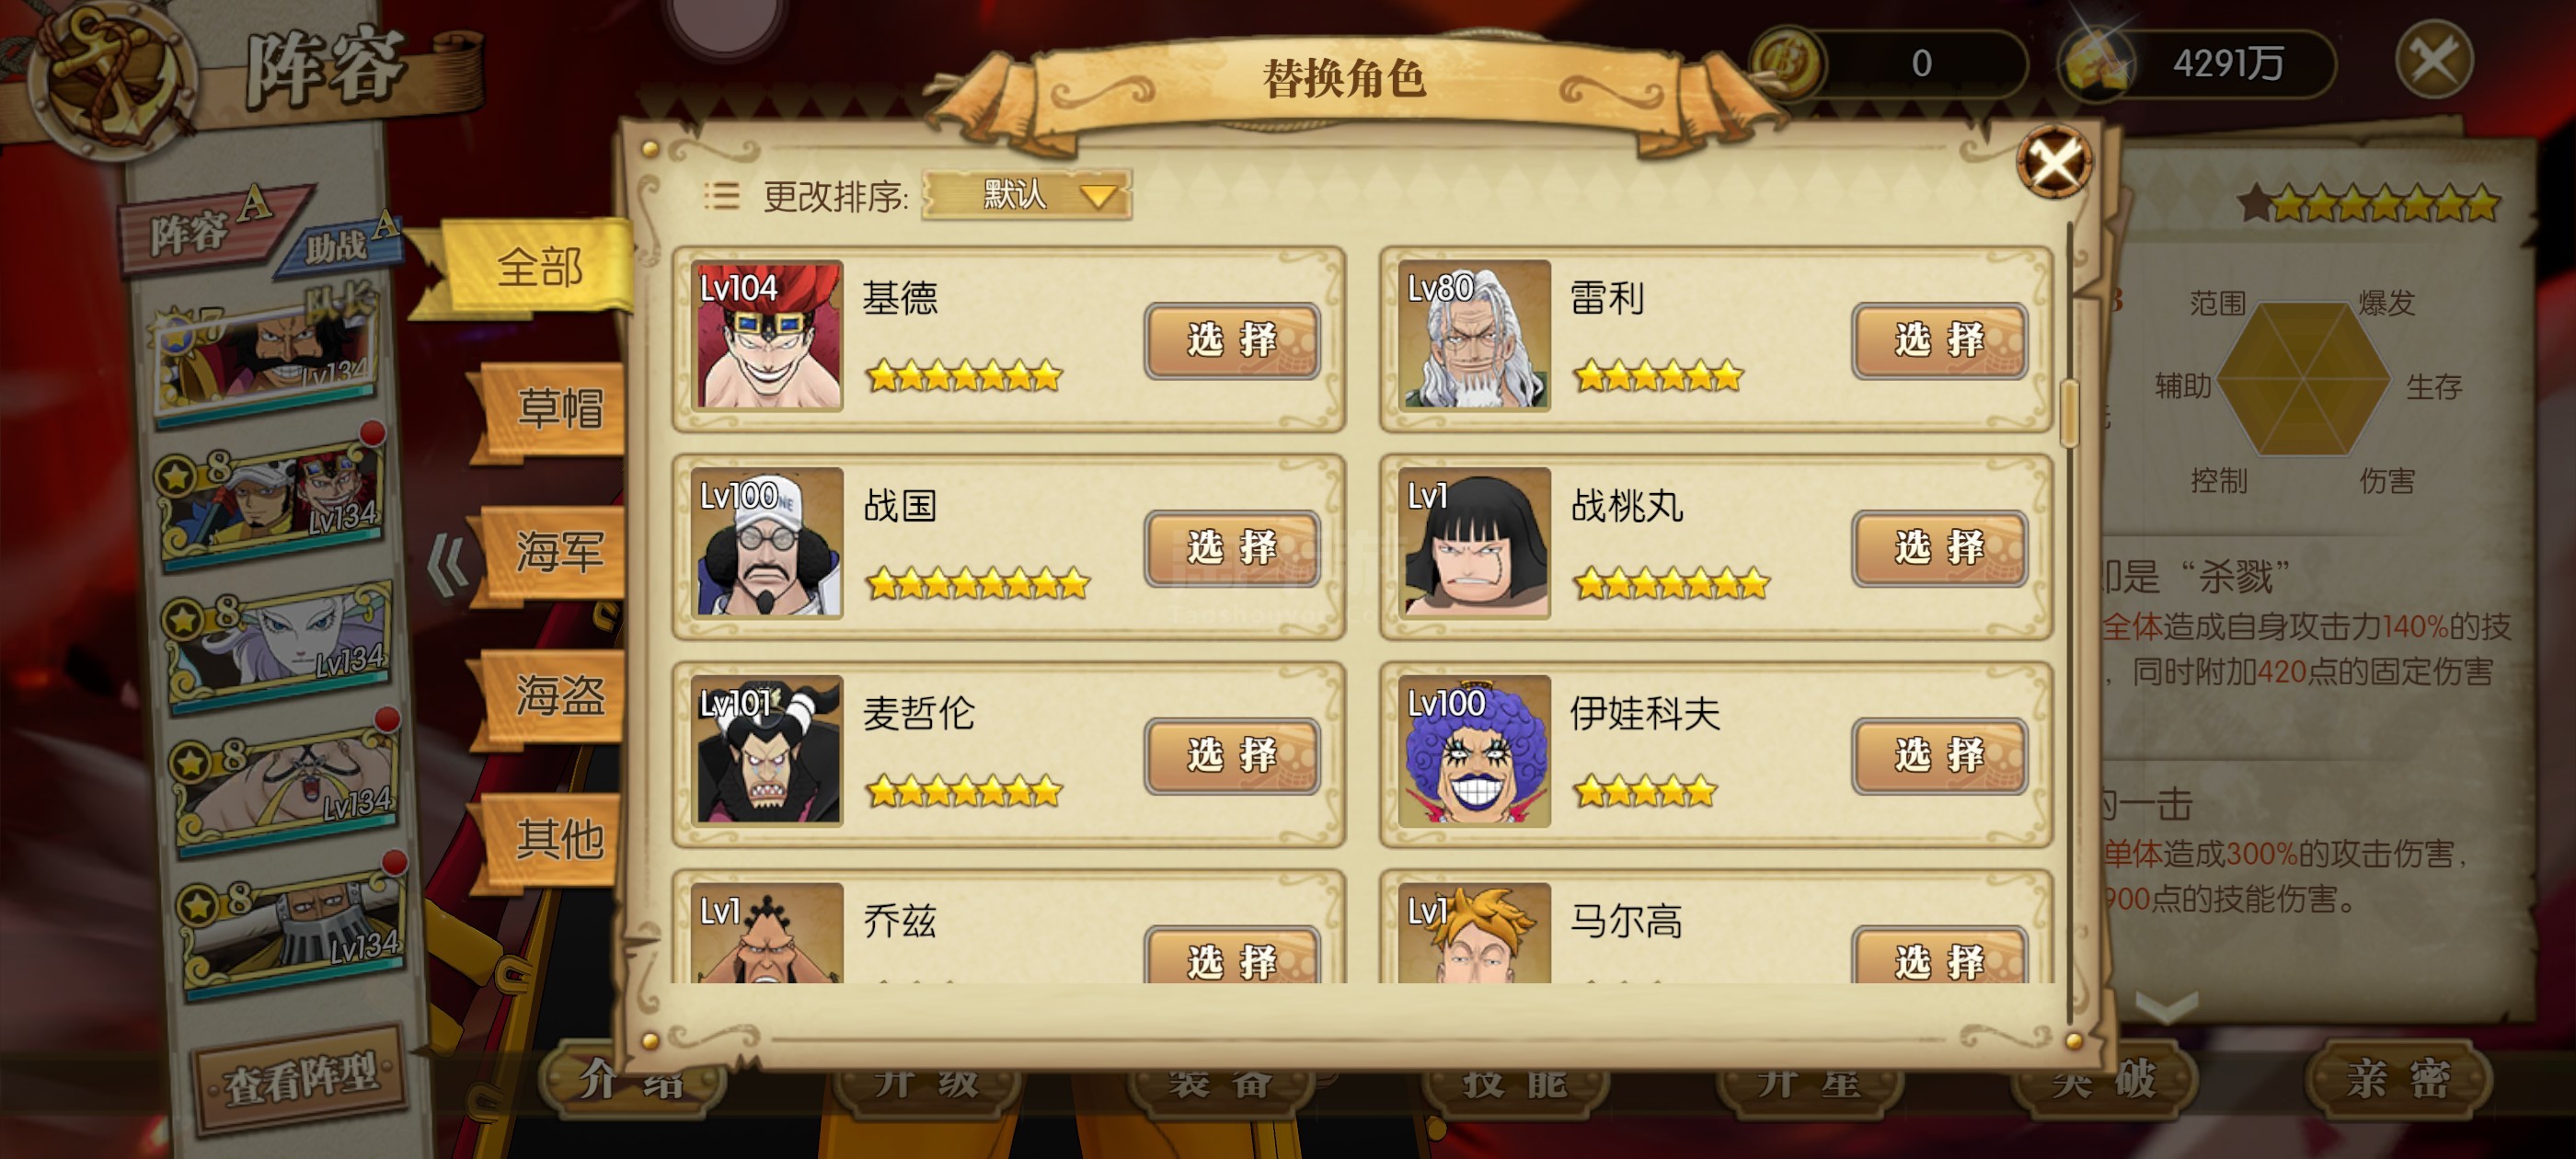Click the 战国 character portrait
The height and width of the screenshot is (1159, 2576).
[x=768, y=543]
